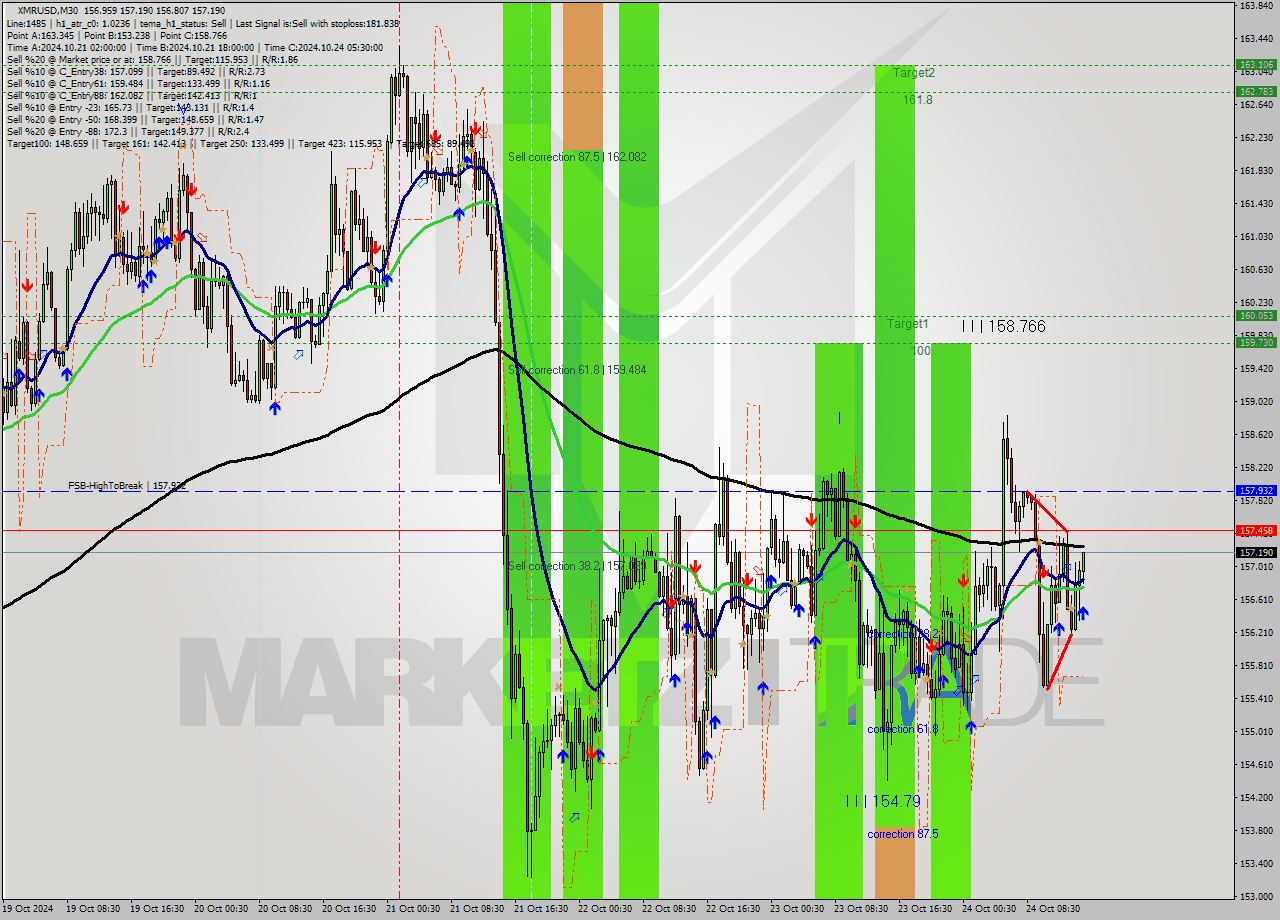
Task: Click price axis value 153.800
Action: (x=1256, y=830)
